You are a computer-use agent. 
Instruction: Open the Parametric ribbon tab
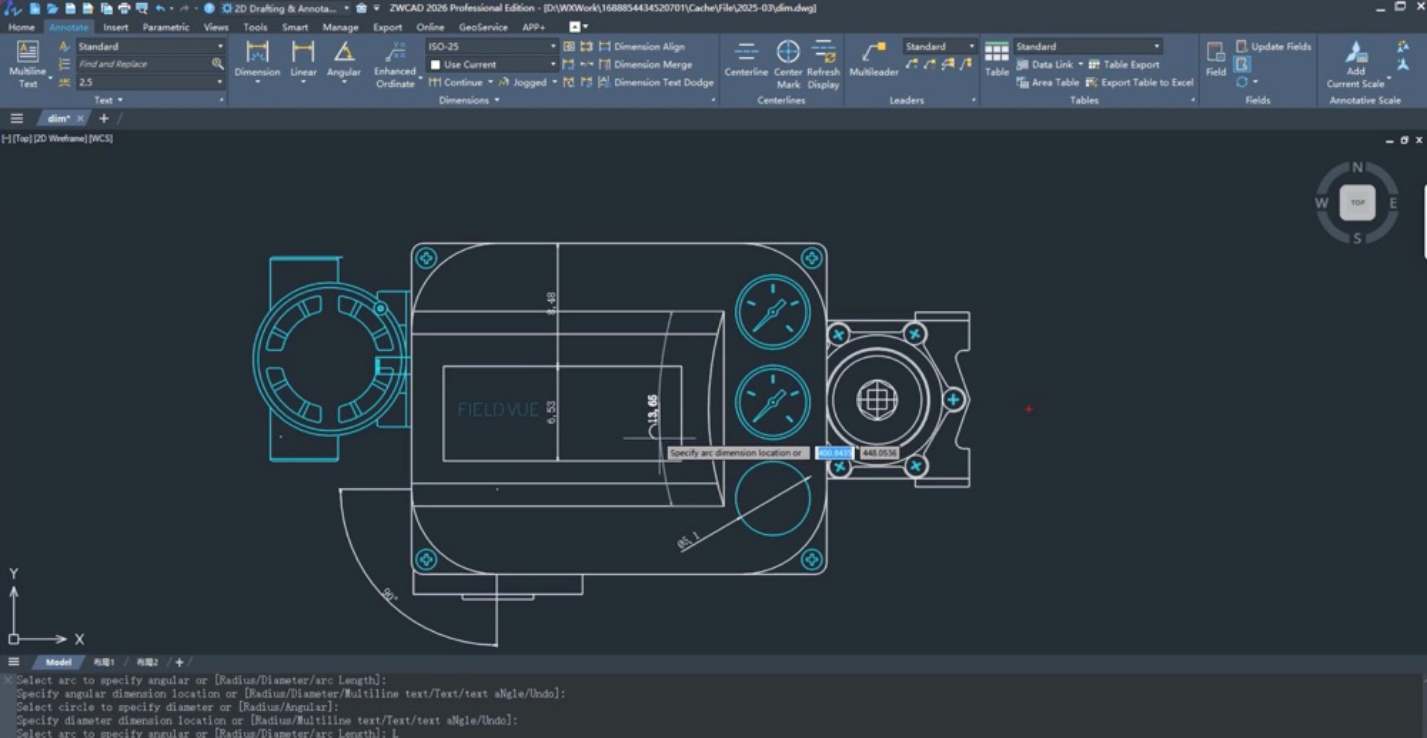tap(165, 27)
